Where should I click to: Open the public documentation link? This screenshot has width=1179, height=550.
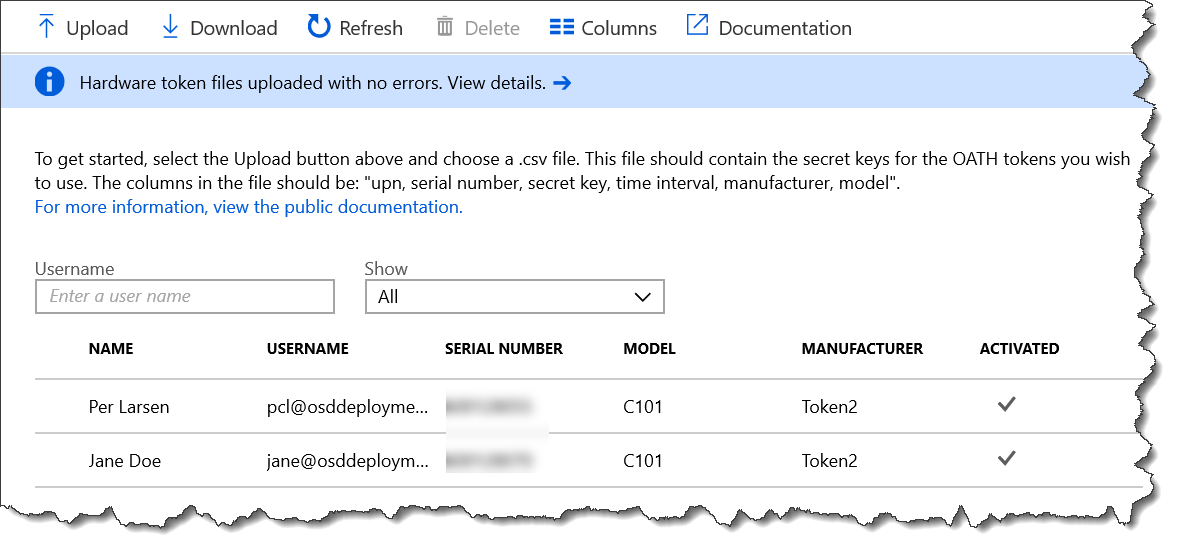(248, 207)
